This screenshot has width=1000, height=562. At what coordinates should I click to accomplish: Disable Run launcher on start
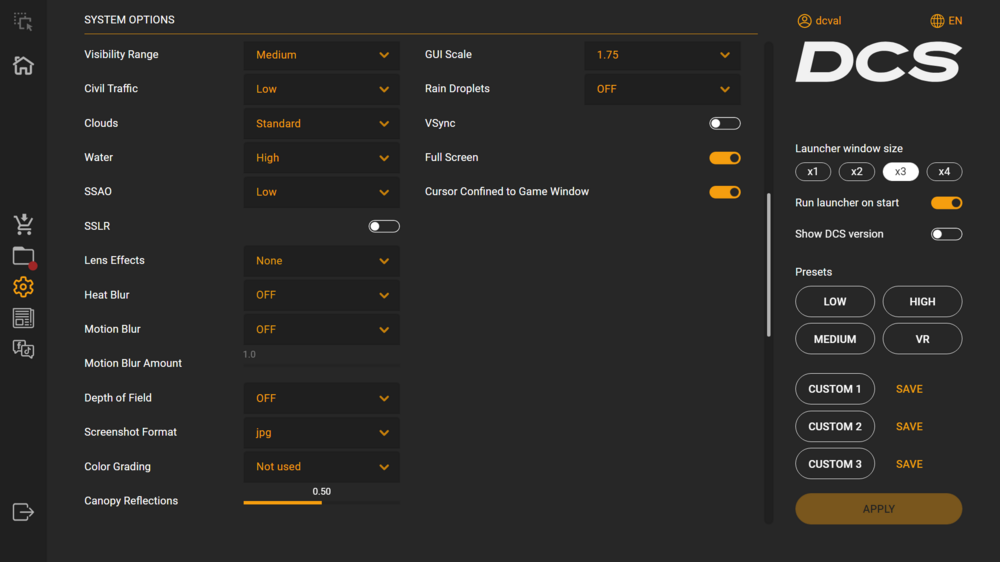(946, 203)
